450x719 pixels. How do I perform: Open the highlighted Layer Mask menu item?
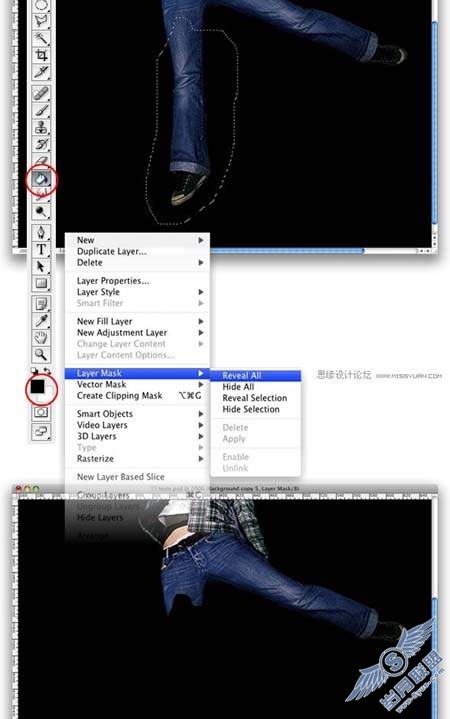click(137, 373)
